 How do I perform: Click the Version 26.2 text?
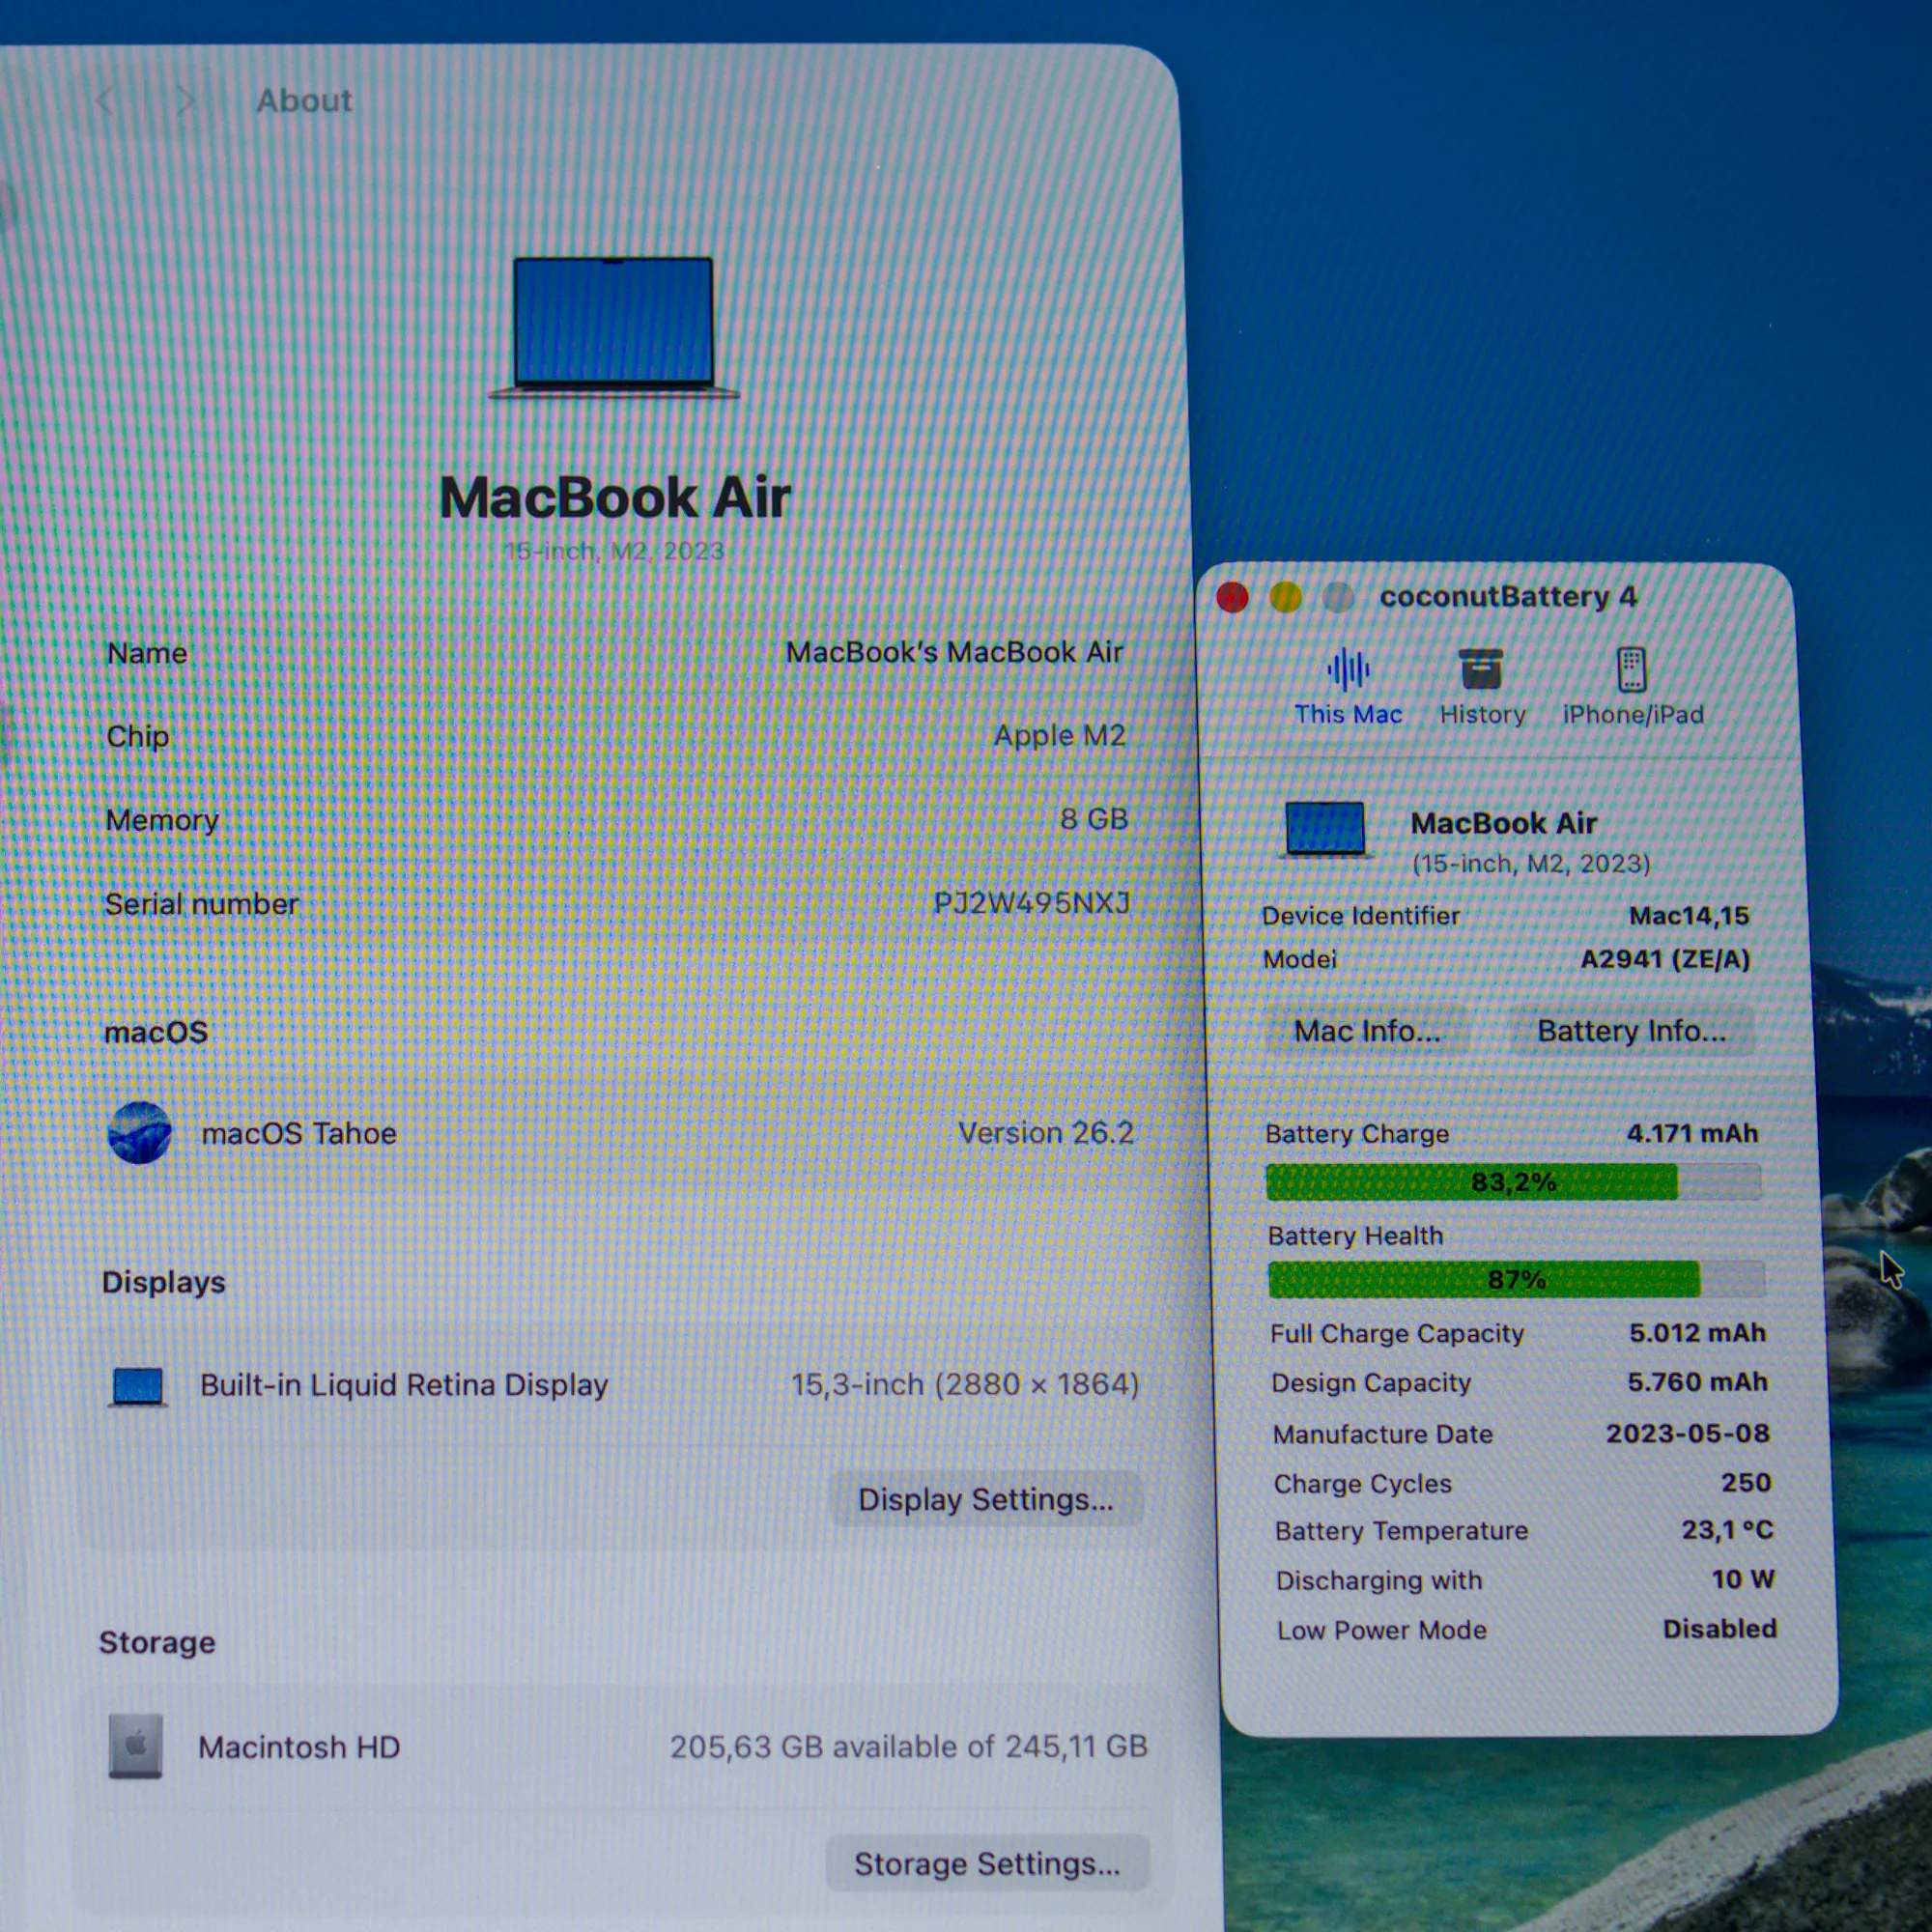click(1045, 1133)
